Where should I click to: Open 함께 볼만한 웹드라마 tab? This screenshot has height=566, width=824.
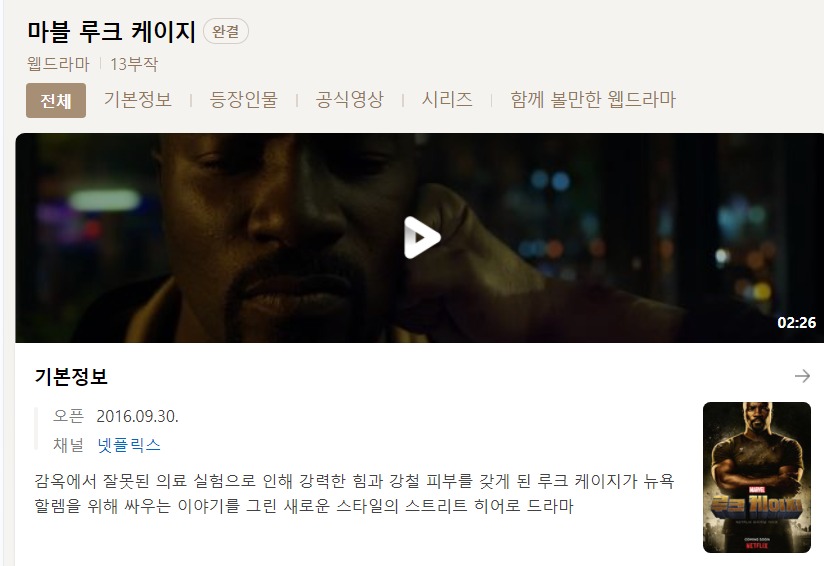tap(593, 99)
